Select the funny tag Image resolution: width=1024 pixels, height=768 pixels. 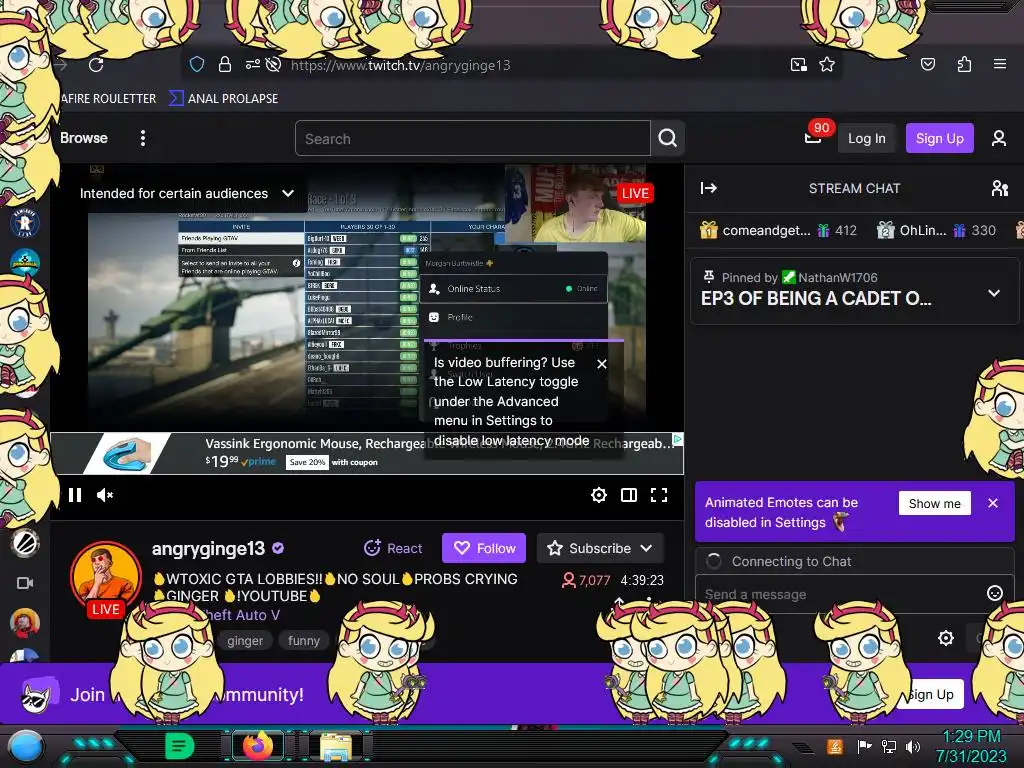(x=304, y=641)
